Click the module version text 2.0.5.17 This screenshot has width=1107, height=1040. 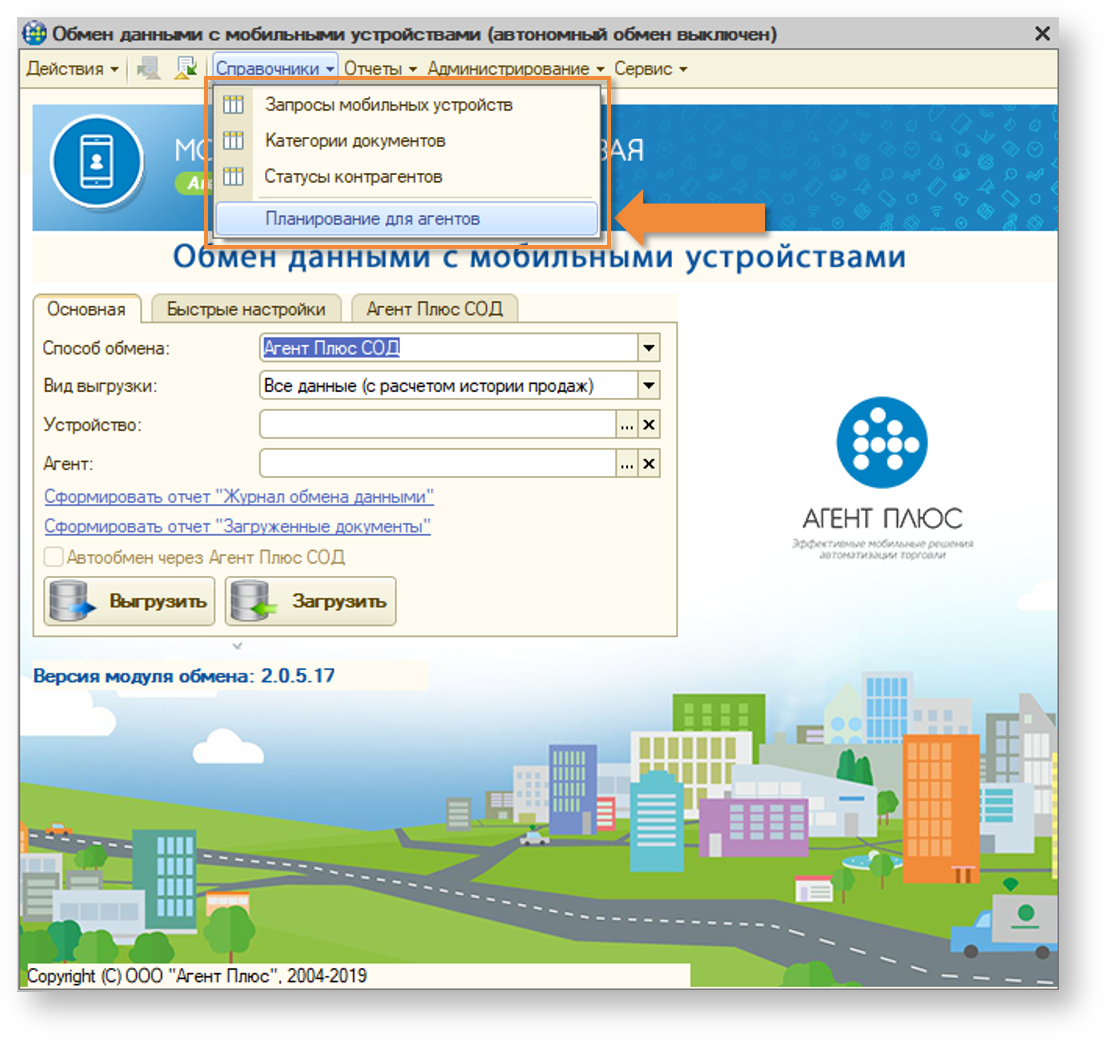[x=298, y=676]
